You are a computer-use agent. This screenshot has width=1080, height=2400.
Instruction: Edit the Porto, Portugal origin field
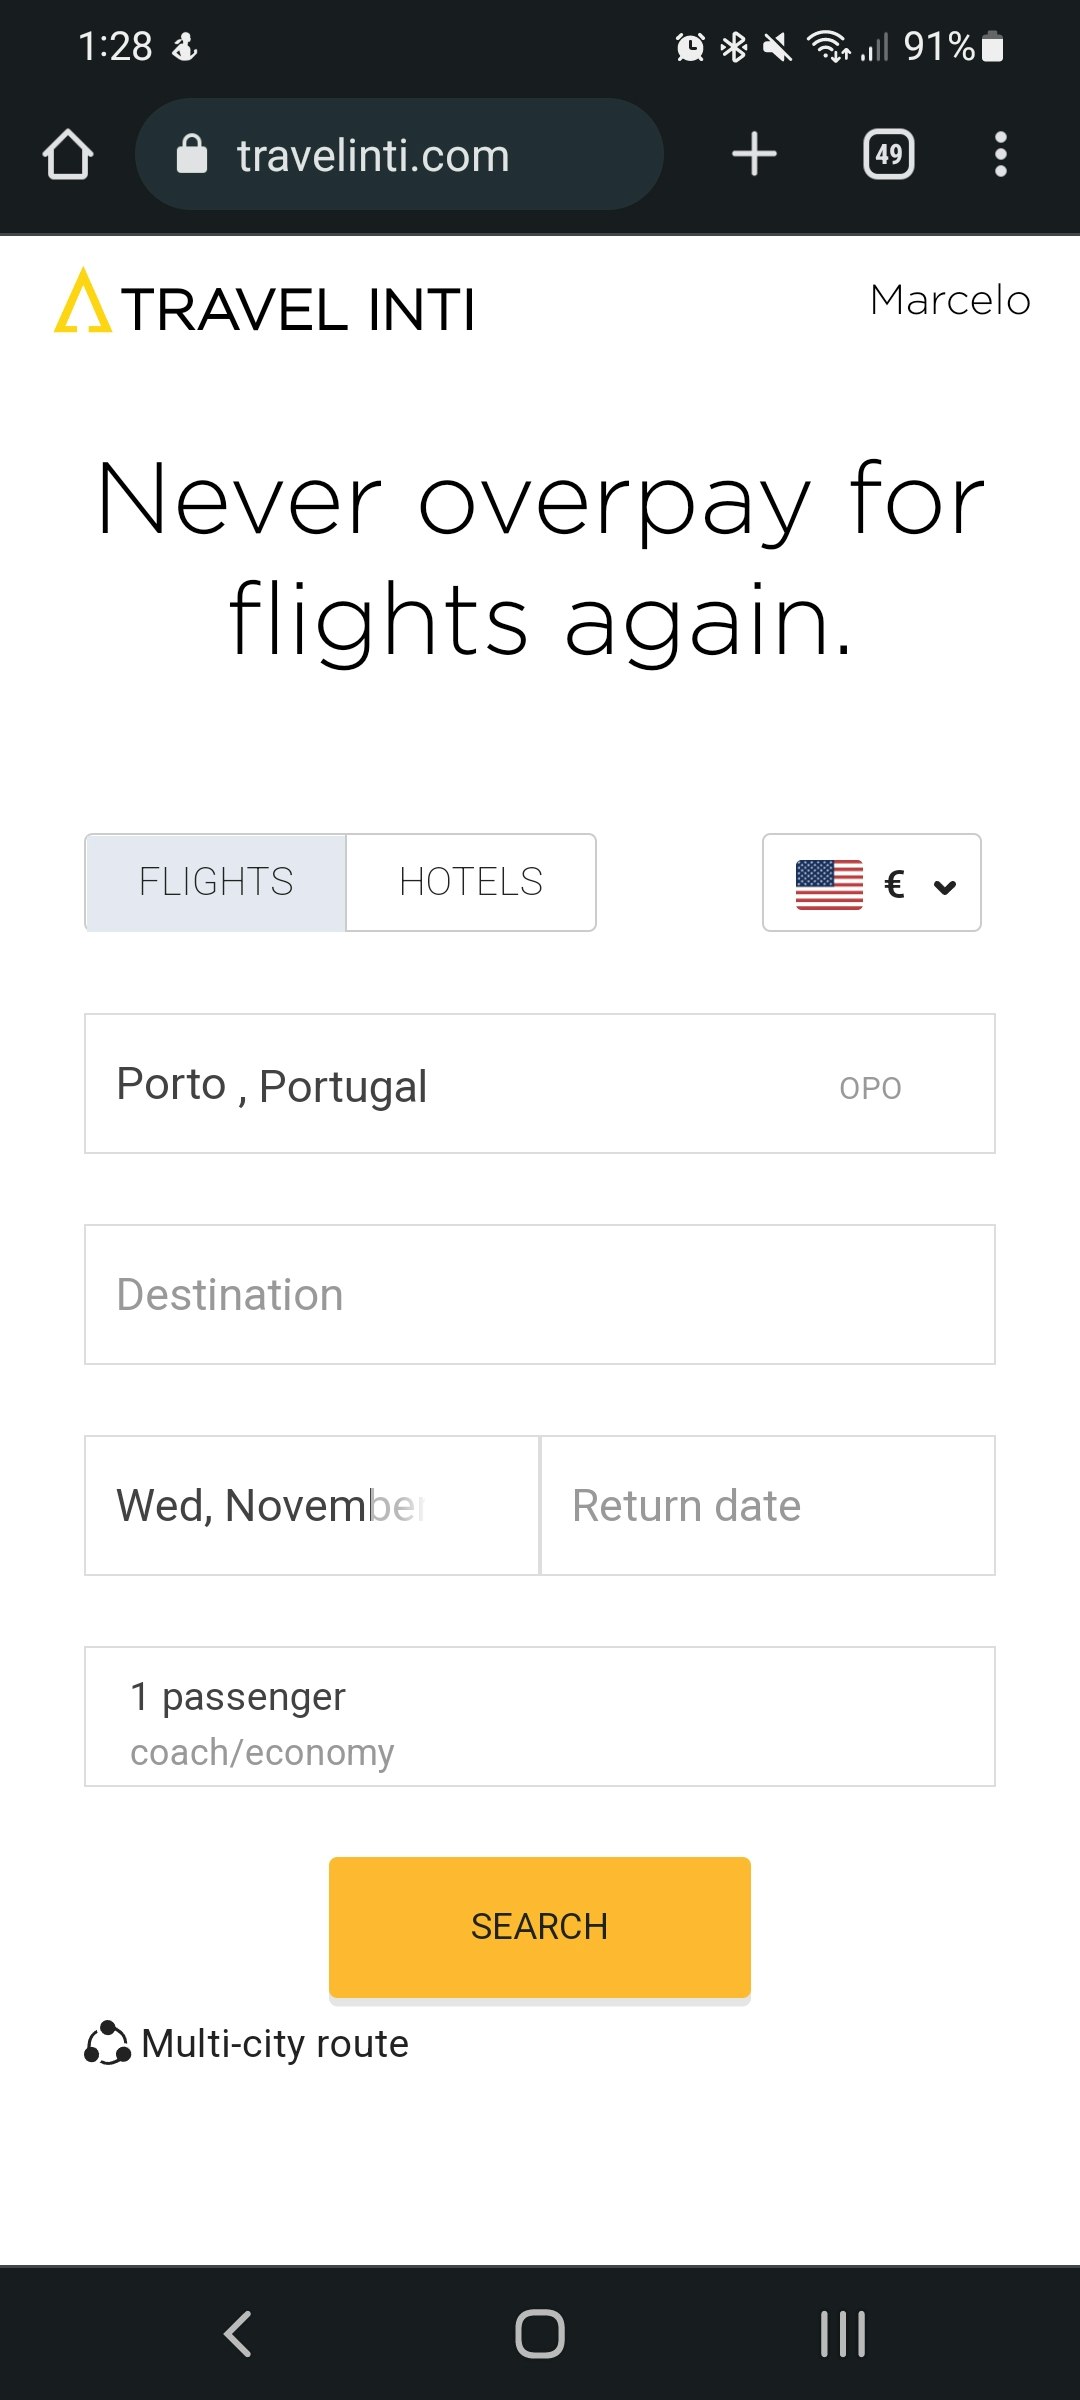click(x=540, y=1083)
